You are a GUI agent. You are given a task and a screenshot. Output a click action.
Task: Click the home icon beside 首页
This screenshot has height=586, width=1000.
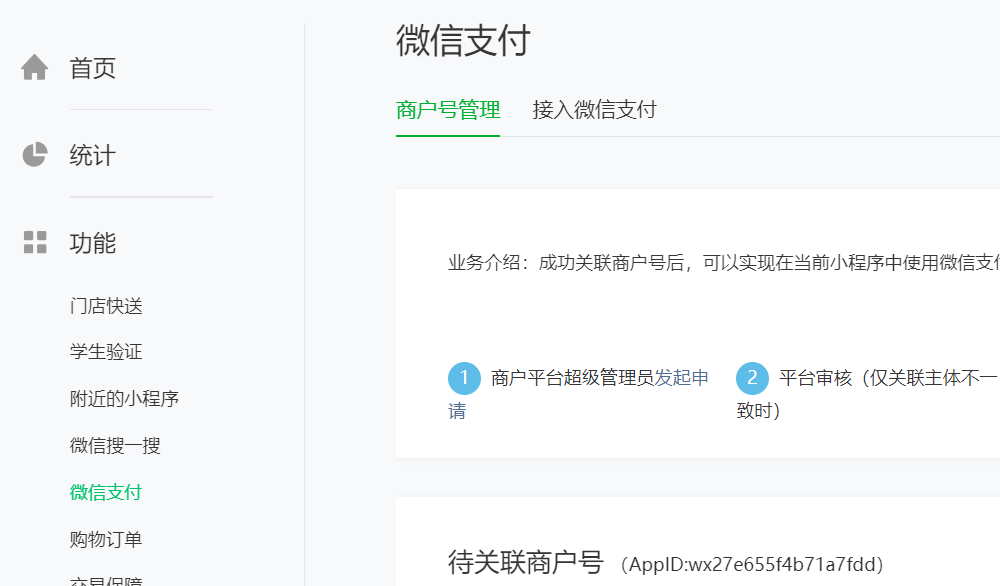[34, 68]
